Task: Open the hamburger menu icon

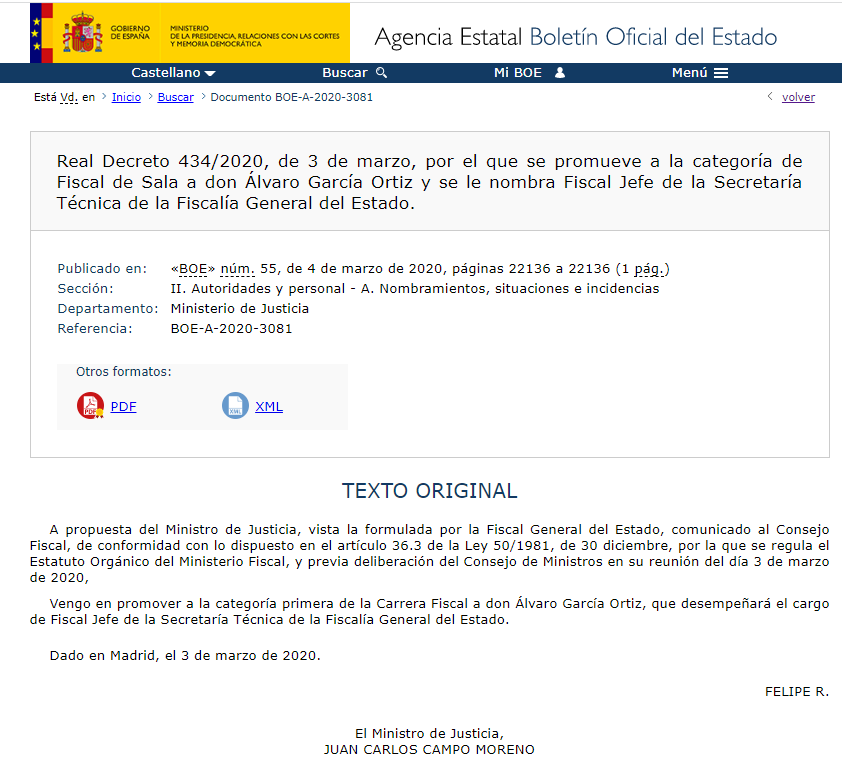Action: click(x=721, y=73)
